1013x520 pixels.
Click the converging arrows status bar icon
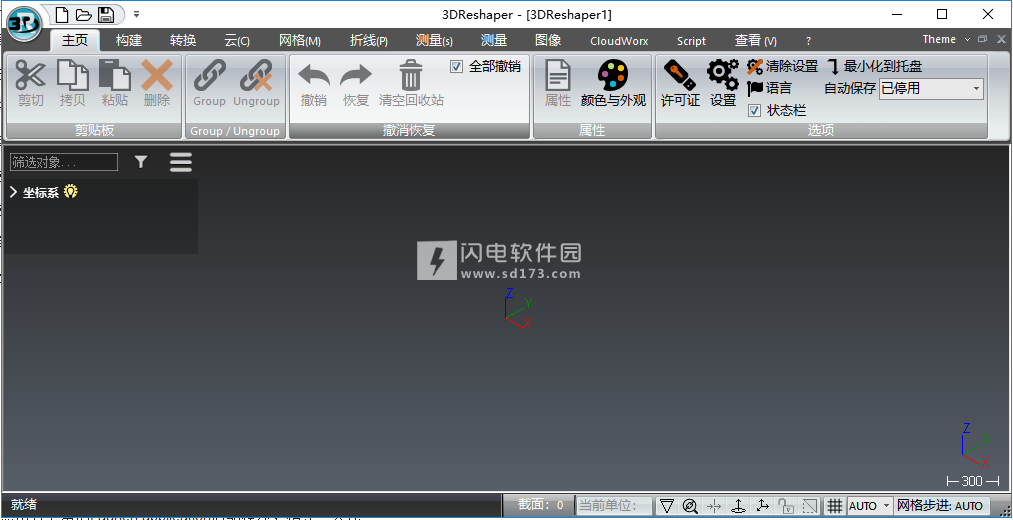click(714, 506)
